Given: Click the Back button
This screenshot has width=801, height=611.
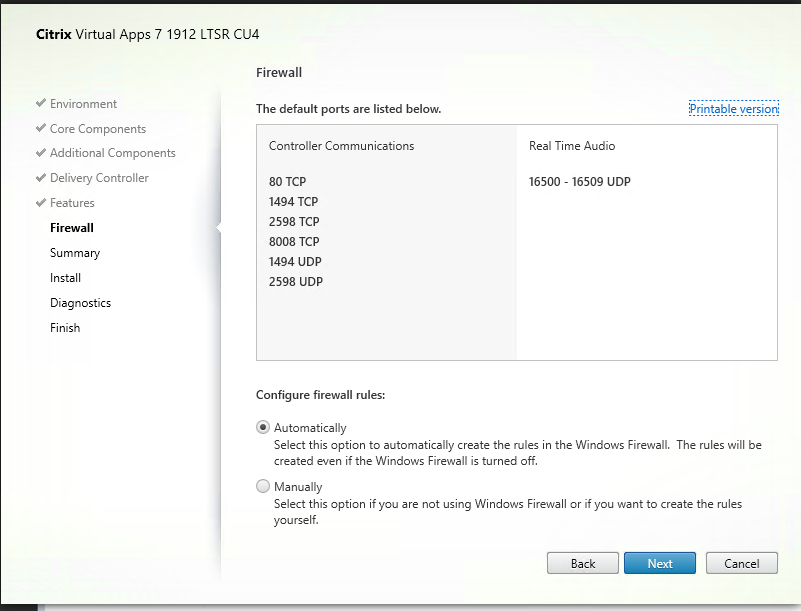Looking at the screenshot, I should point(583,563).
